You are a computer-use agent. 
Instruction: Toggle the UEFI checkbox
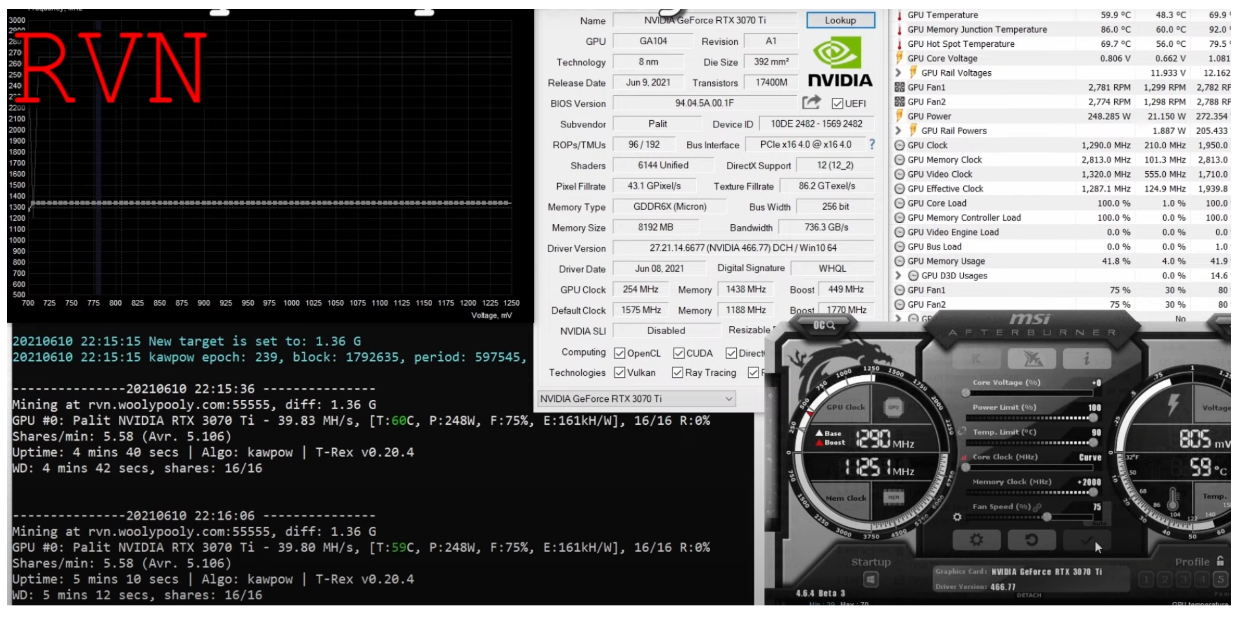(x=837, y=104)
